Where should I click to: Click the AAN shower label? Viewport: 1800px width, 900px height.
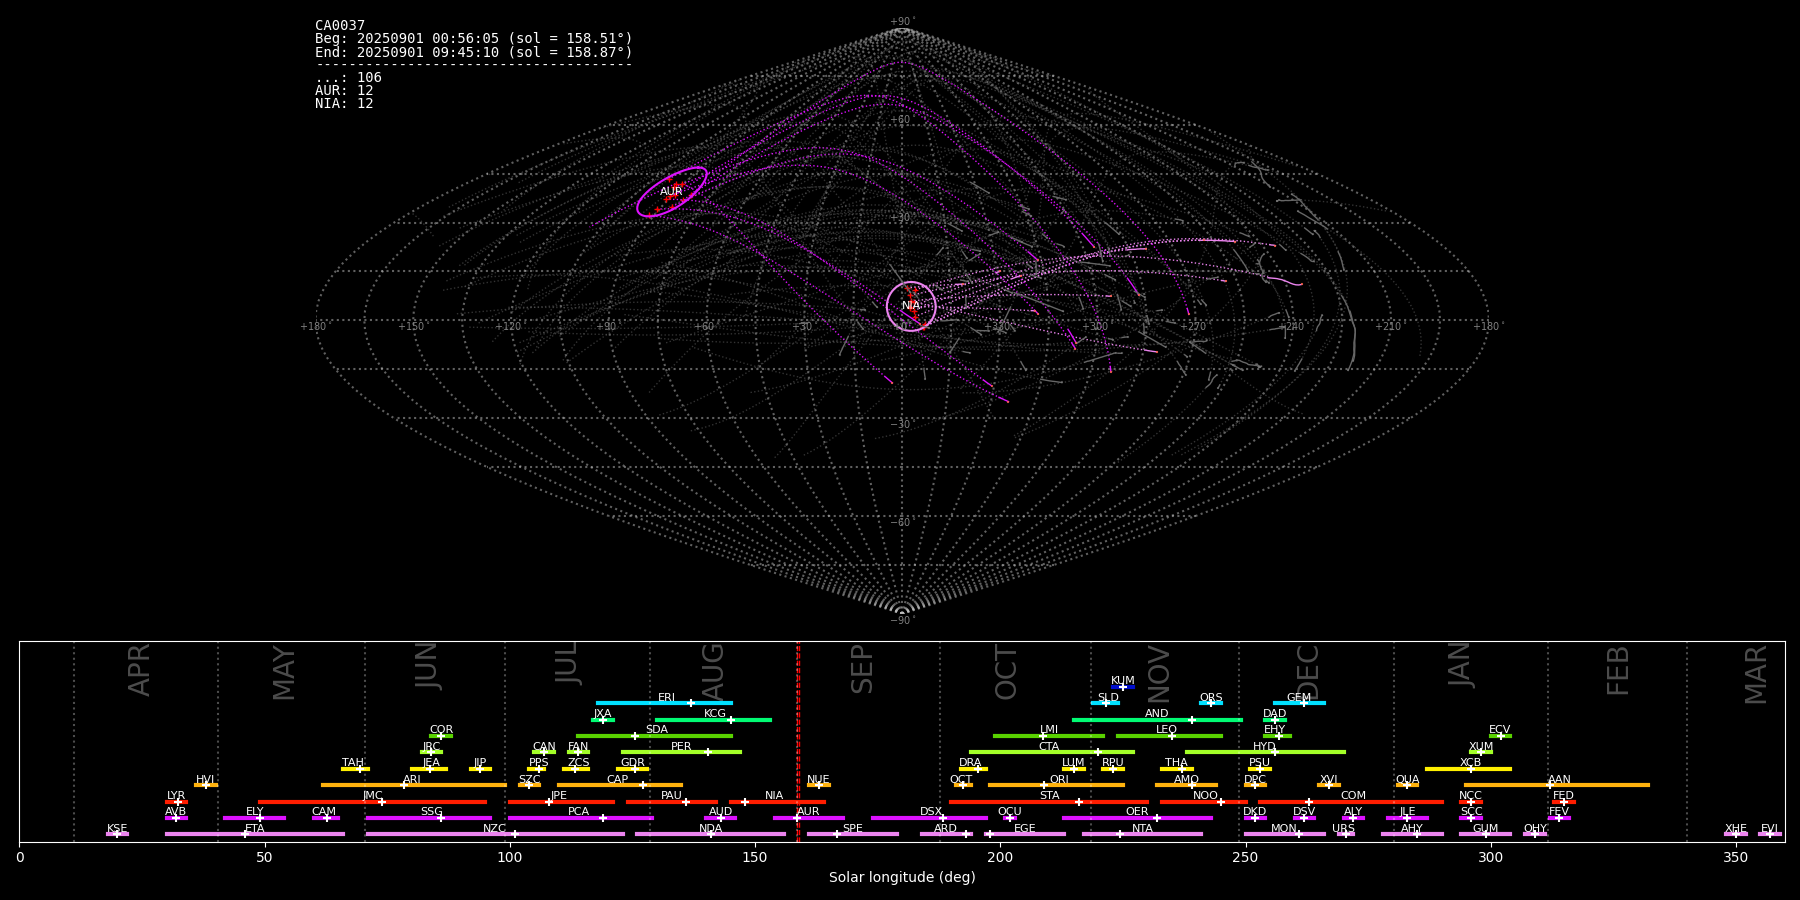click(1559, 780)
